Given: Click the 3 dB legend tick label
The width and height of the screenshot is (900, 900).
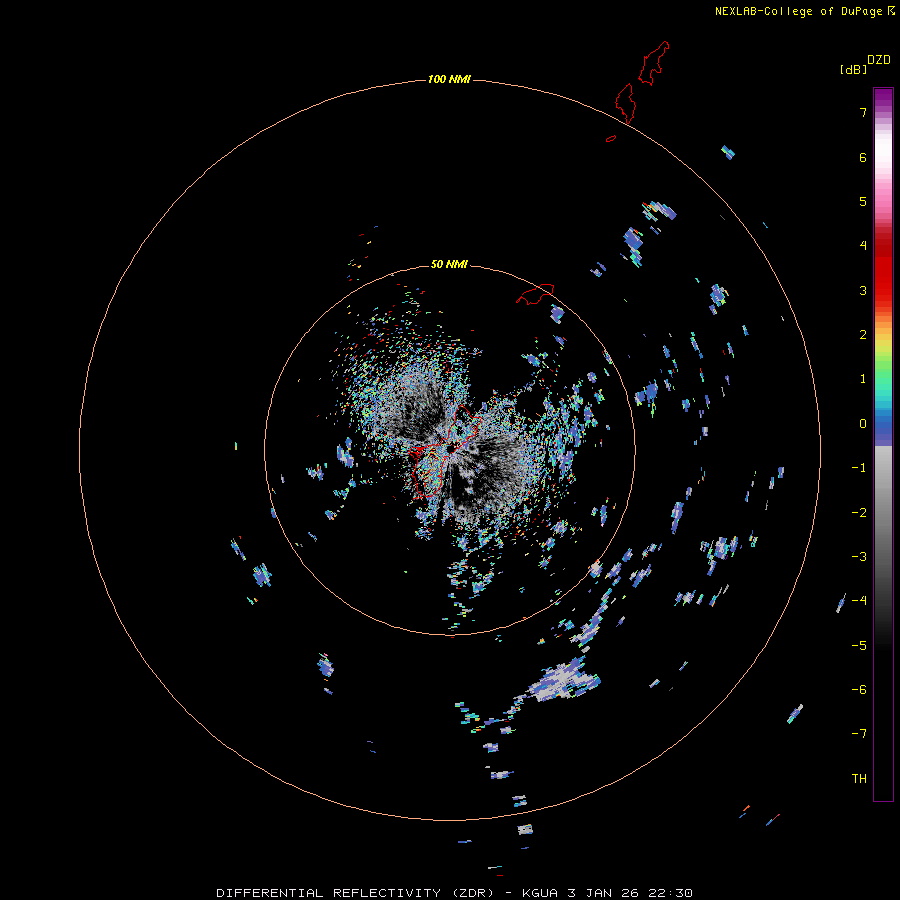Looking at the screenshot, I should [x=863, y=290].
